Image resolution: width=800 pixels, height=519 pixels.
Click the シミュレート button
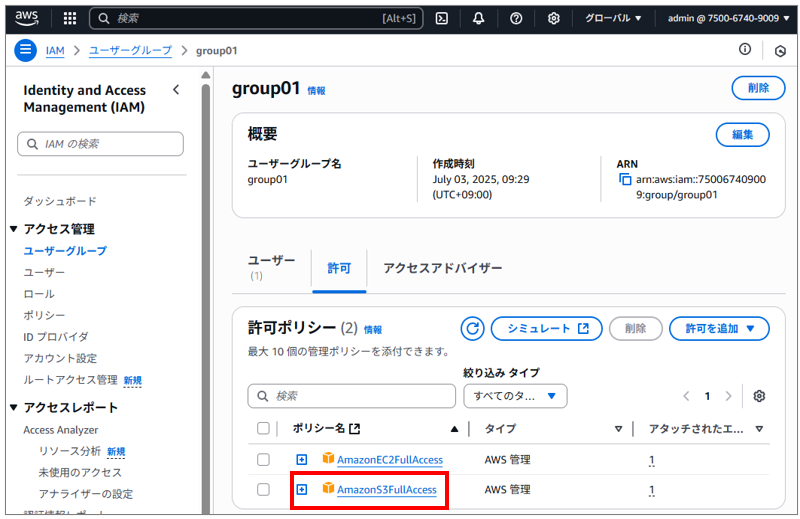tap(546, 329)
